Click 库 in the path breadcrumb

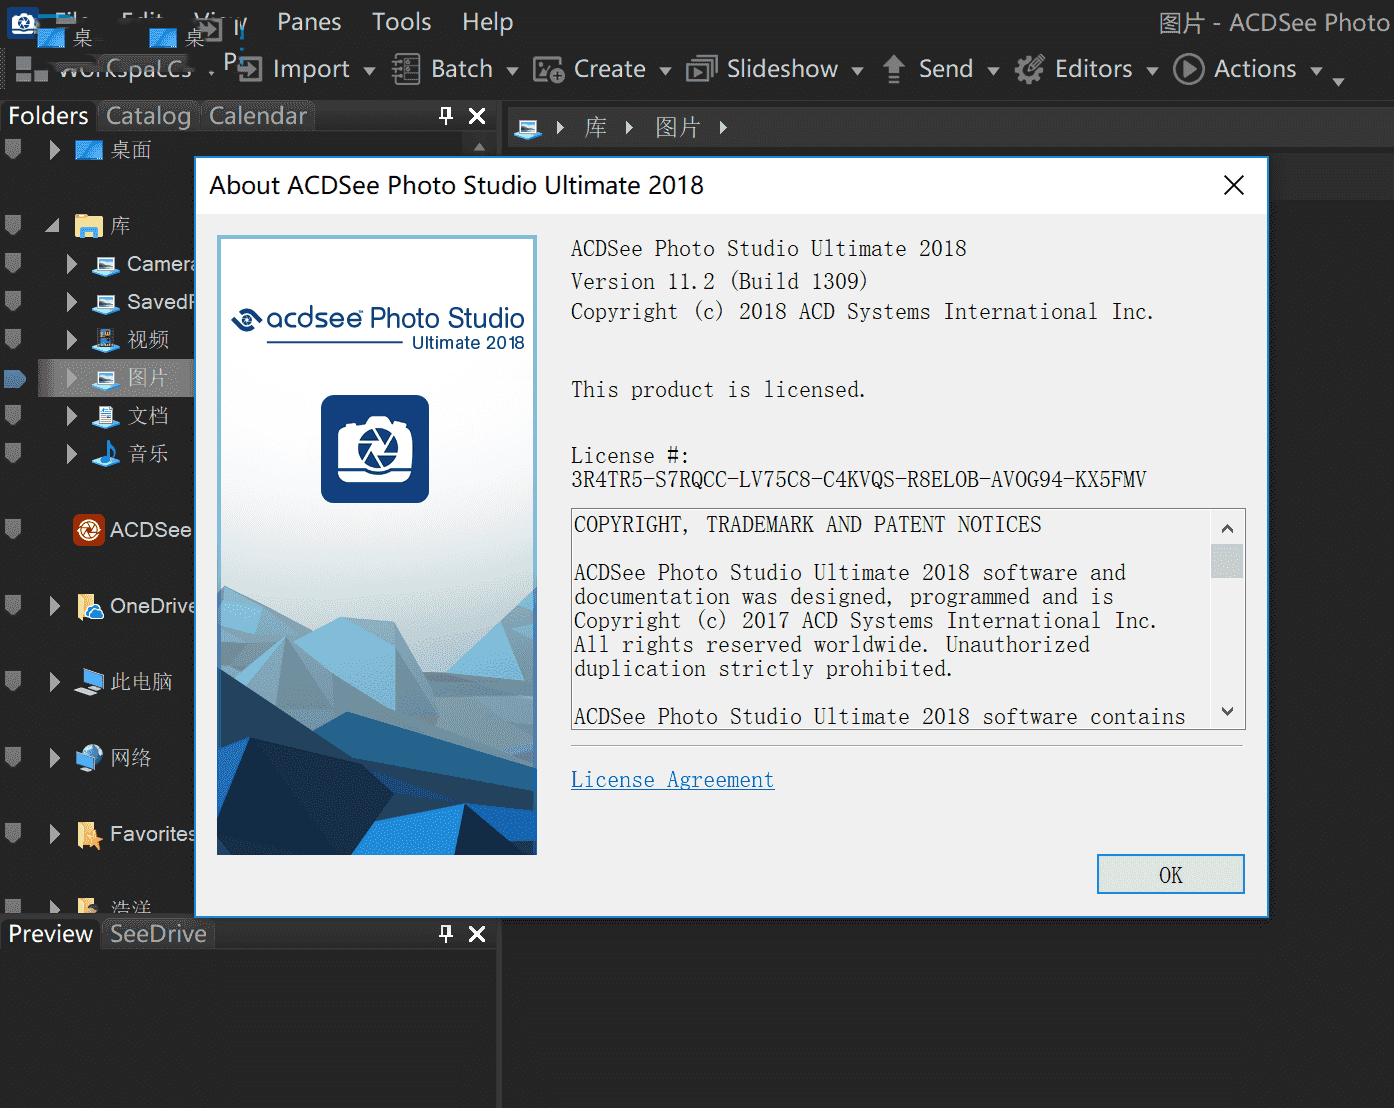[x=596, y=128]
